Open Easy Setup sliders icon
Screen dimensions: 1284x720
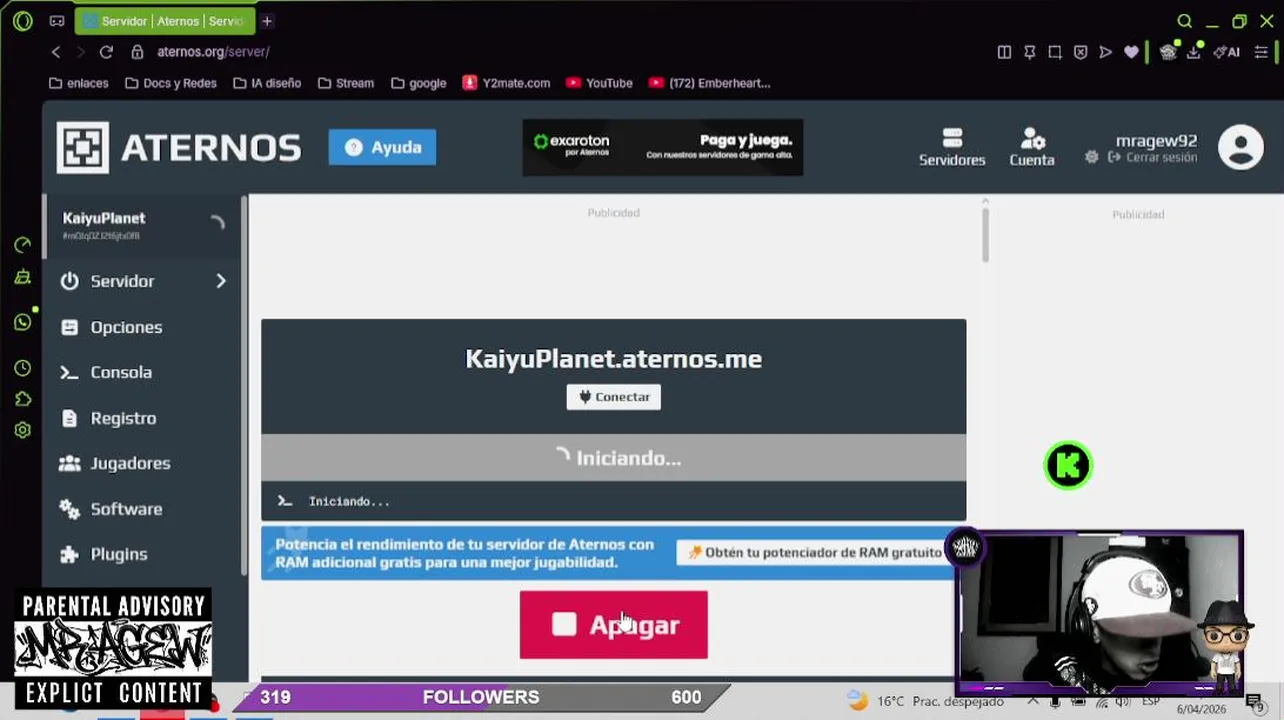1261,52
